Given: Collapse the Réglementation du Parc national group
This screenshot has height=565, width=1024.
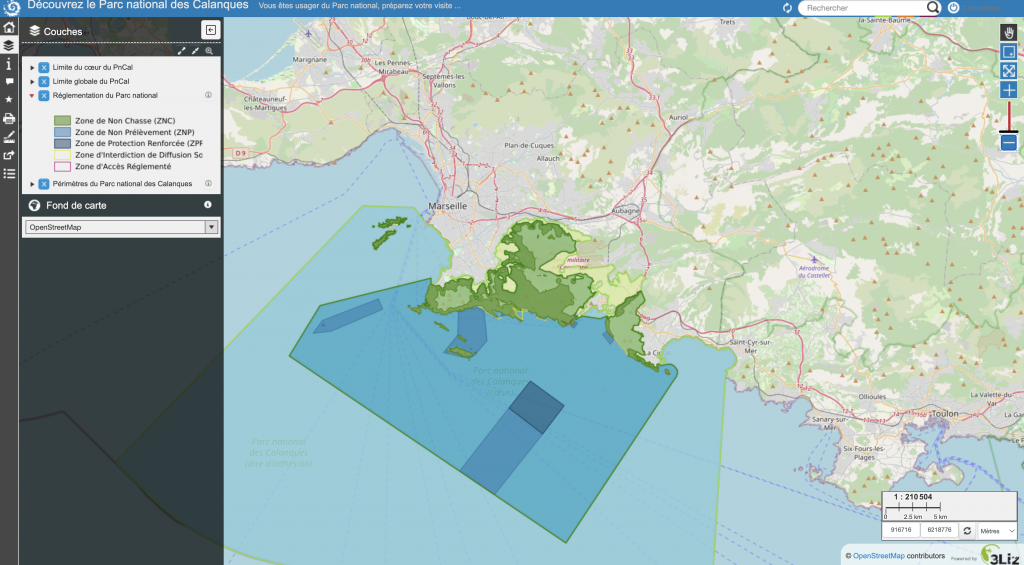Looking at the screenshot, I should (x=32, y=96).
